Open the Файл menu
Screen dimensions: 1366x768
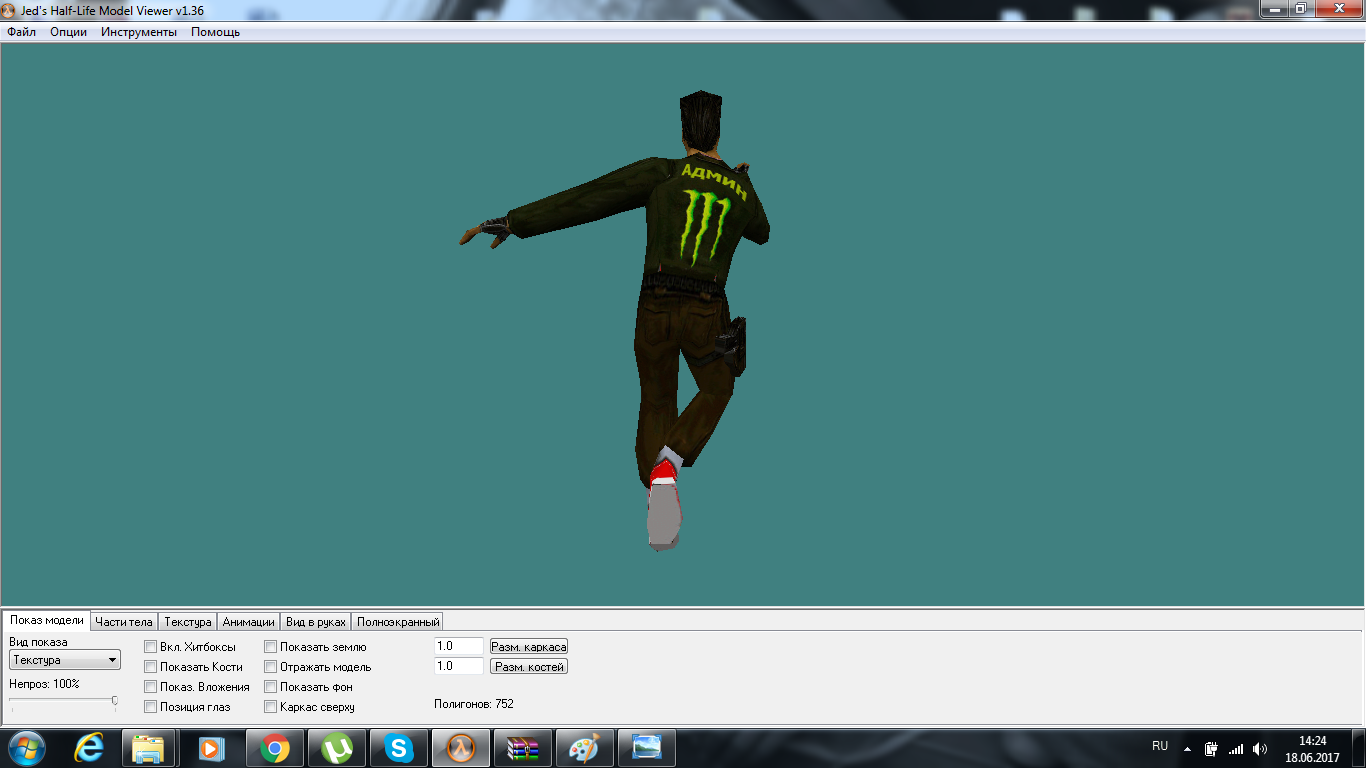coord(22,32)
